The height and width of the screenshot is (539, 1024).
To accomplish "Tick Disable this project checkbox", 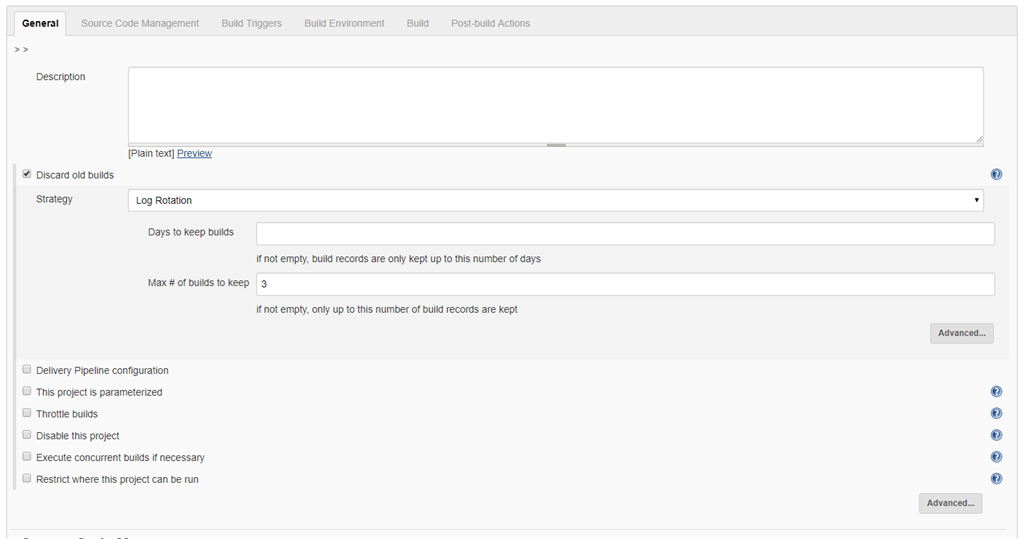I will (x=27, y=435).
